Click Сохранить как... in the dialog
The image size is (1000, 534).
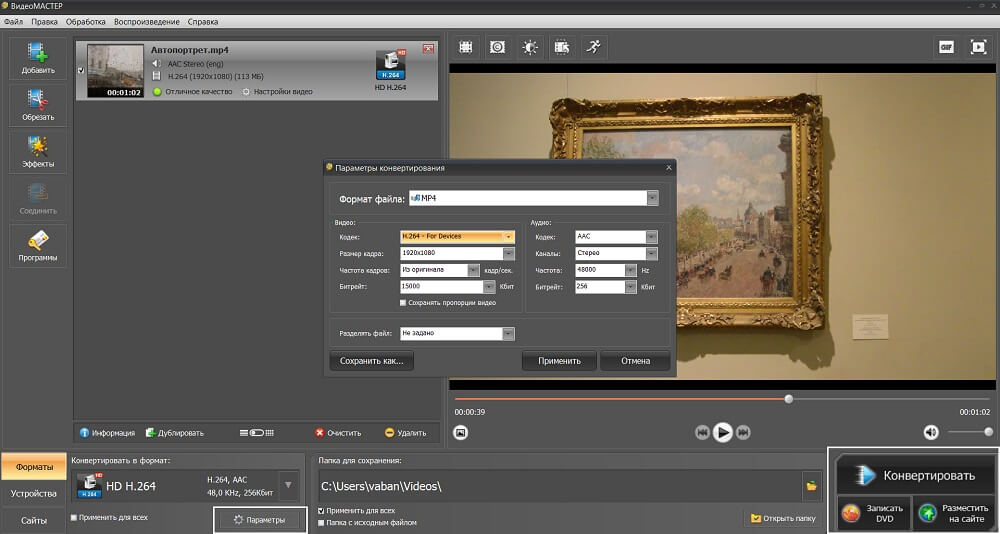(371, 361)
